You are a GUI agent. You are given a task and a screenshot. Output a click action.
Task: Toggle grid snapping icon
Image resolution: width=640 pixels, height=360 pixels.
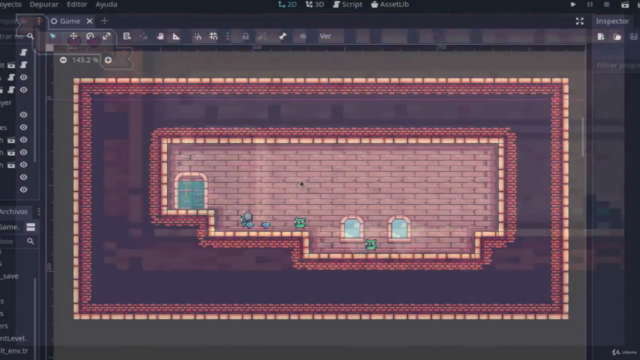(213, 36)
